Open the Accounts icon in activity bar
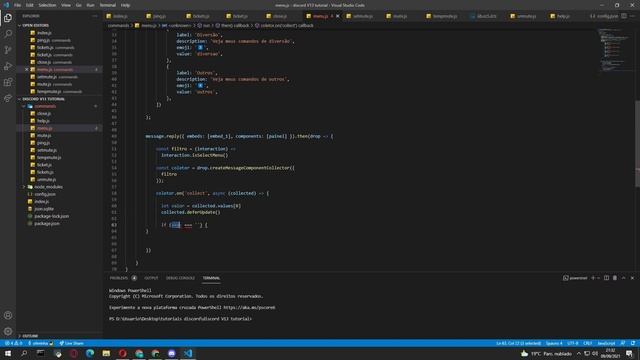Screen dimensions: 640x360 [x=8, y=315]
